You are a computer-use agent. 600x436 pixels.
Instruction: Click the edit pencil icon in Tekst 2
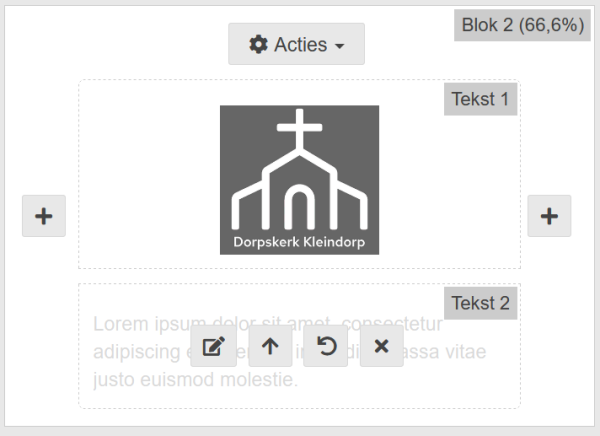coord(213,346)
